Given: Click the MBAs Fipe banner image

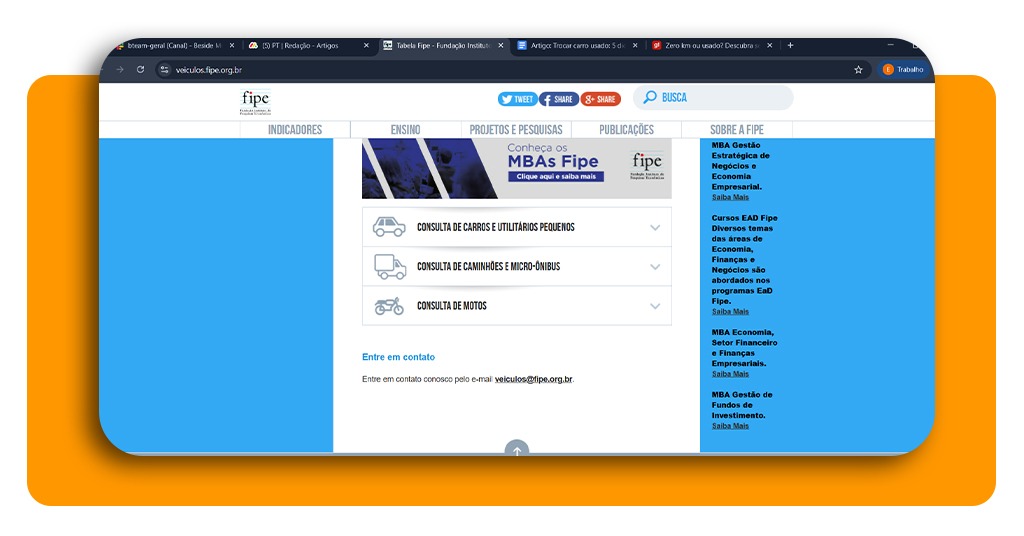Looking at the screenshot, I should pyautogui.click(x=516, y=168).
